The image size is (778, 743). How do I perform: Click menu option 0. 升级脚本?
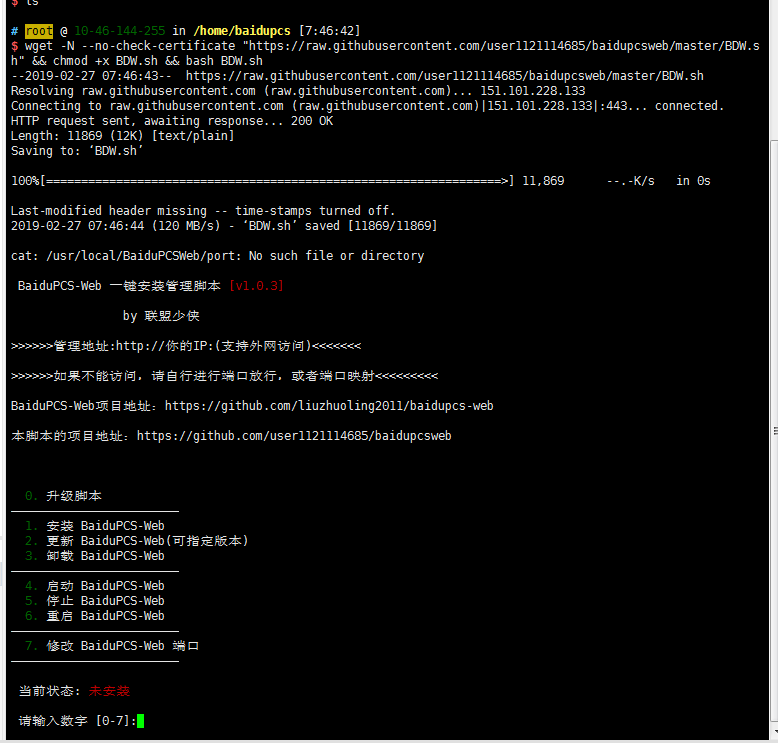(x=64, y=496)
